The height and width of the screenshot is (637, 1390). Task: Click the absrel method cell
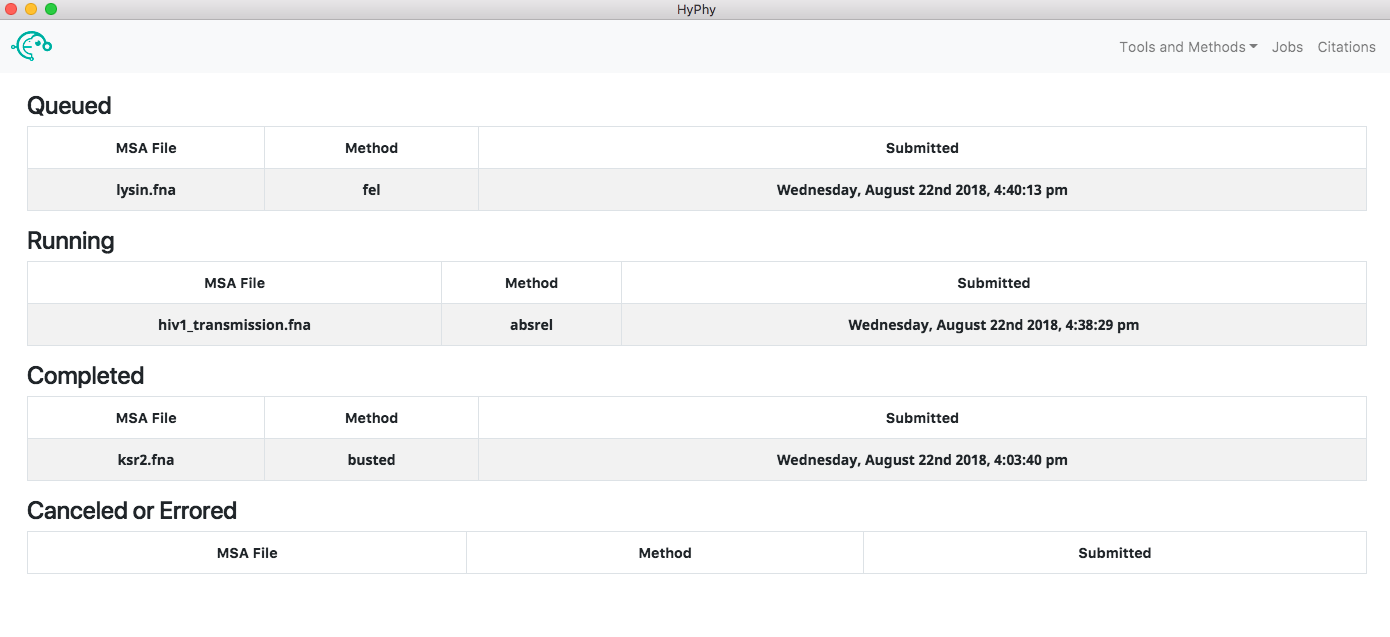(531, 325)
